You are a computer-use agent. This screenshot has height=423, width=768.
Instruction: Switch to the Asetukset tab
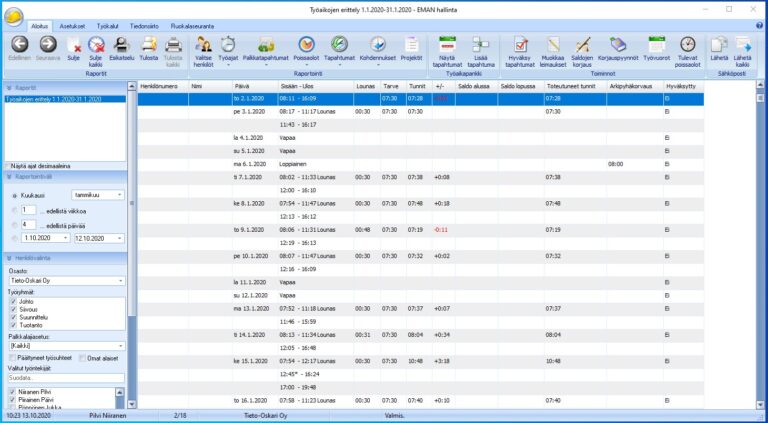[71, 25]
